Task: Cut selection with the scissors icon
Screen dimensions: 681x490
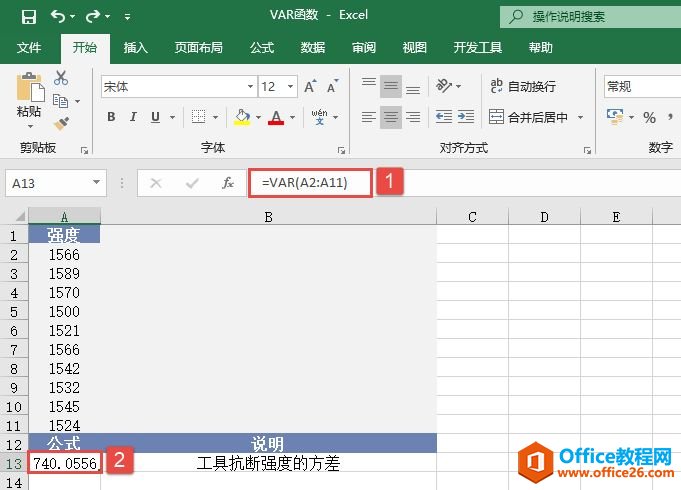Action: [61, 78]
